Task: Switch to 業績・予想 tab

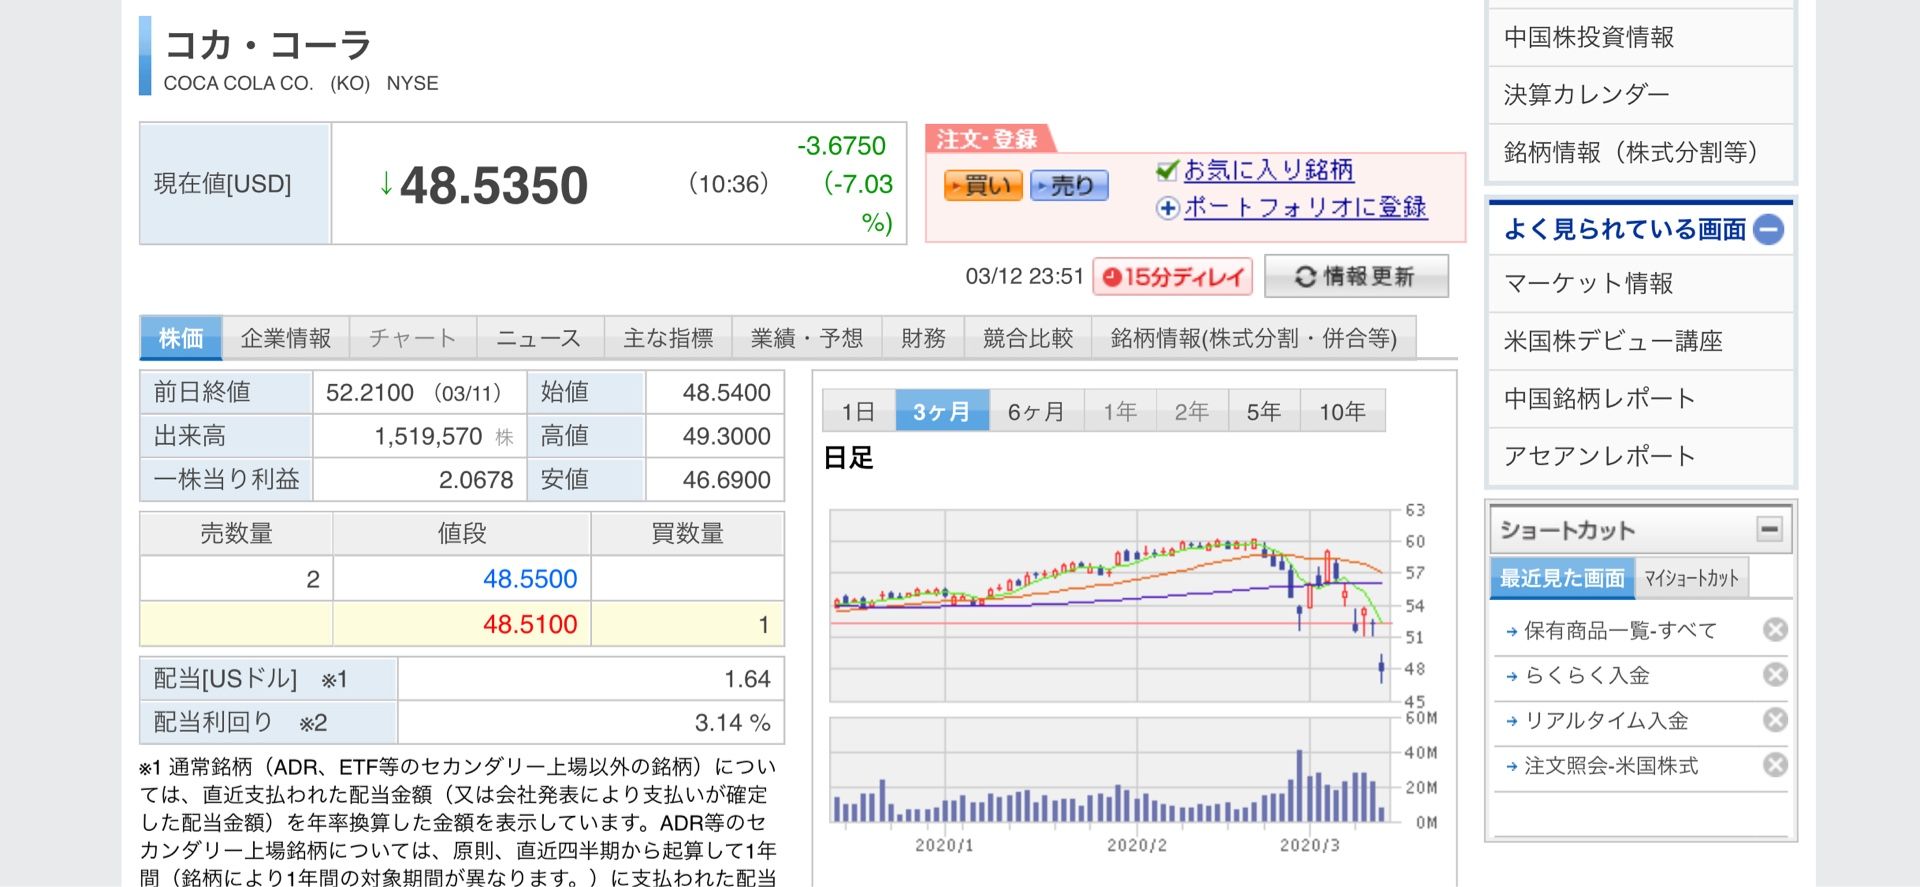Action: click(807, 338)
